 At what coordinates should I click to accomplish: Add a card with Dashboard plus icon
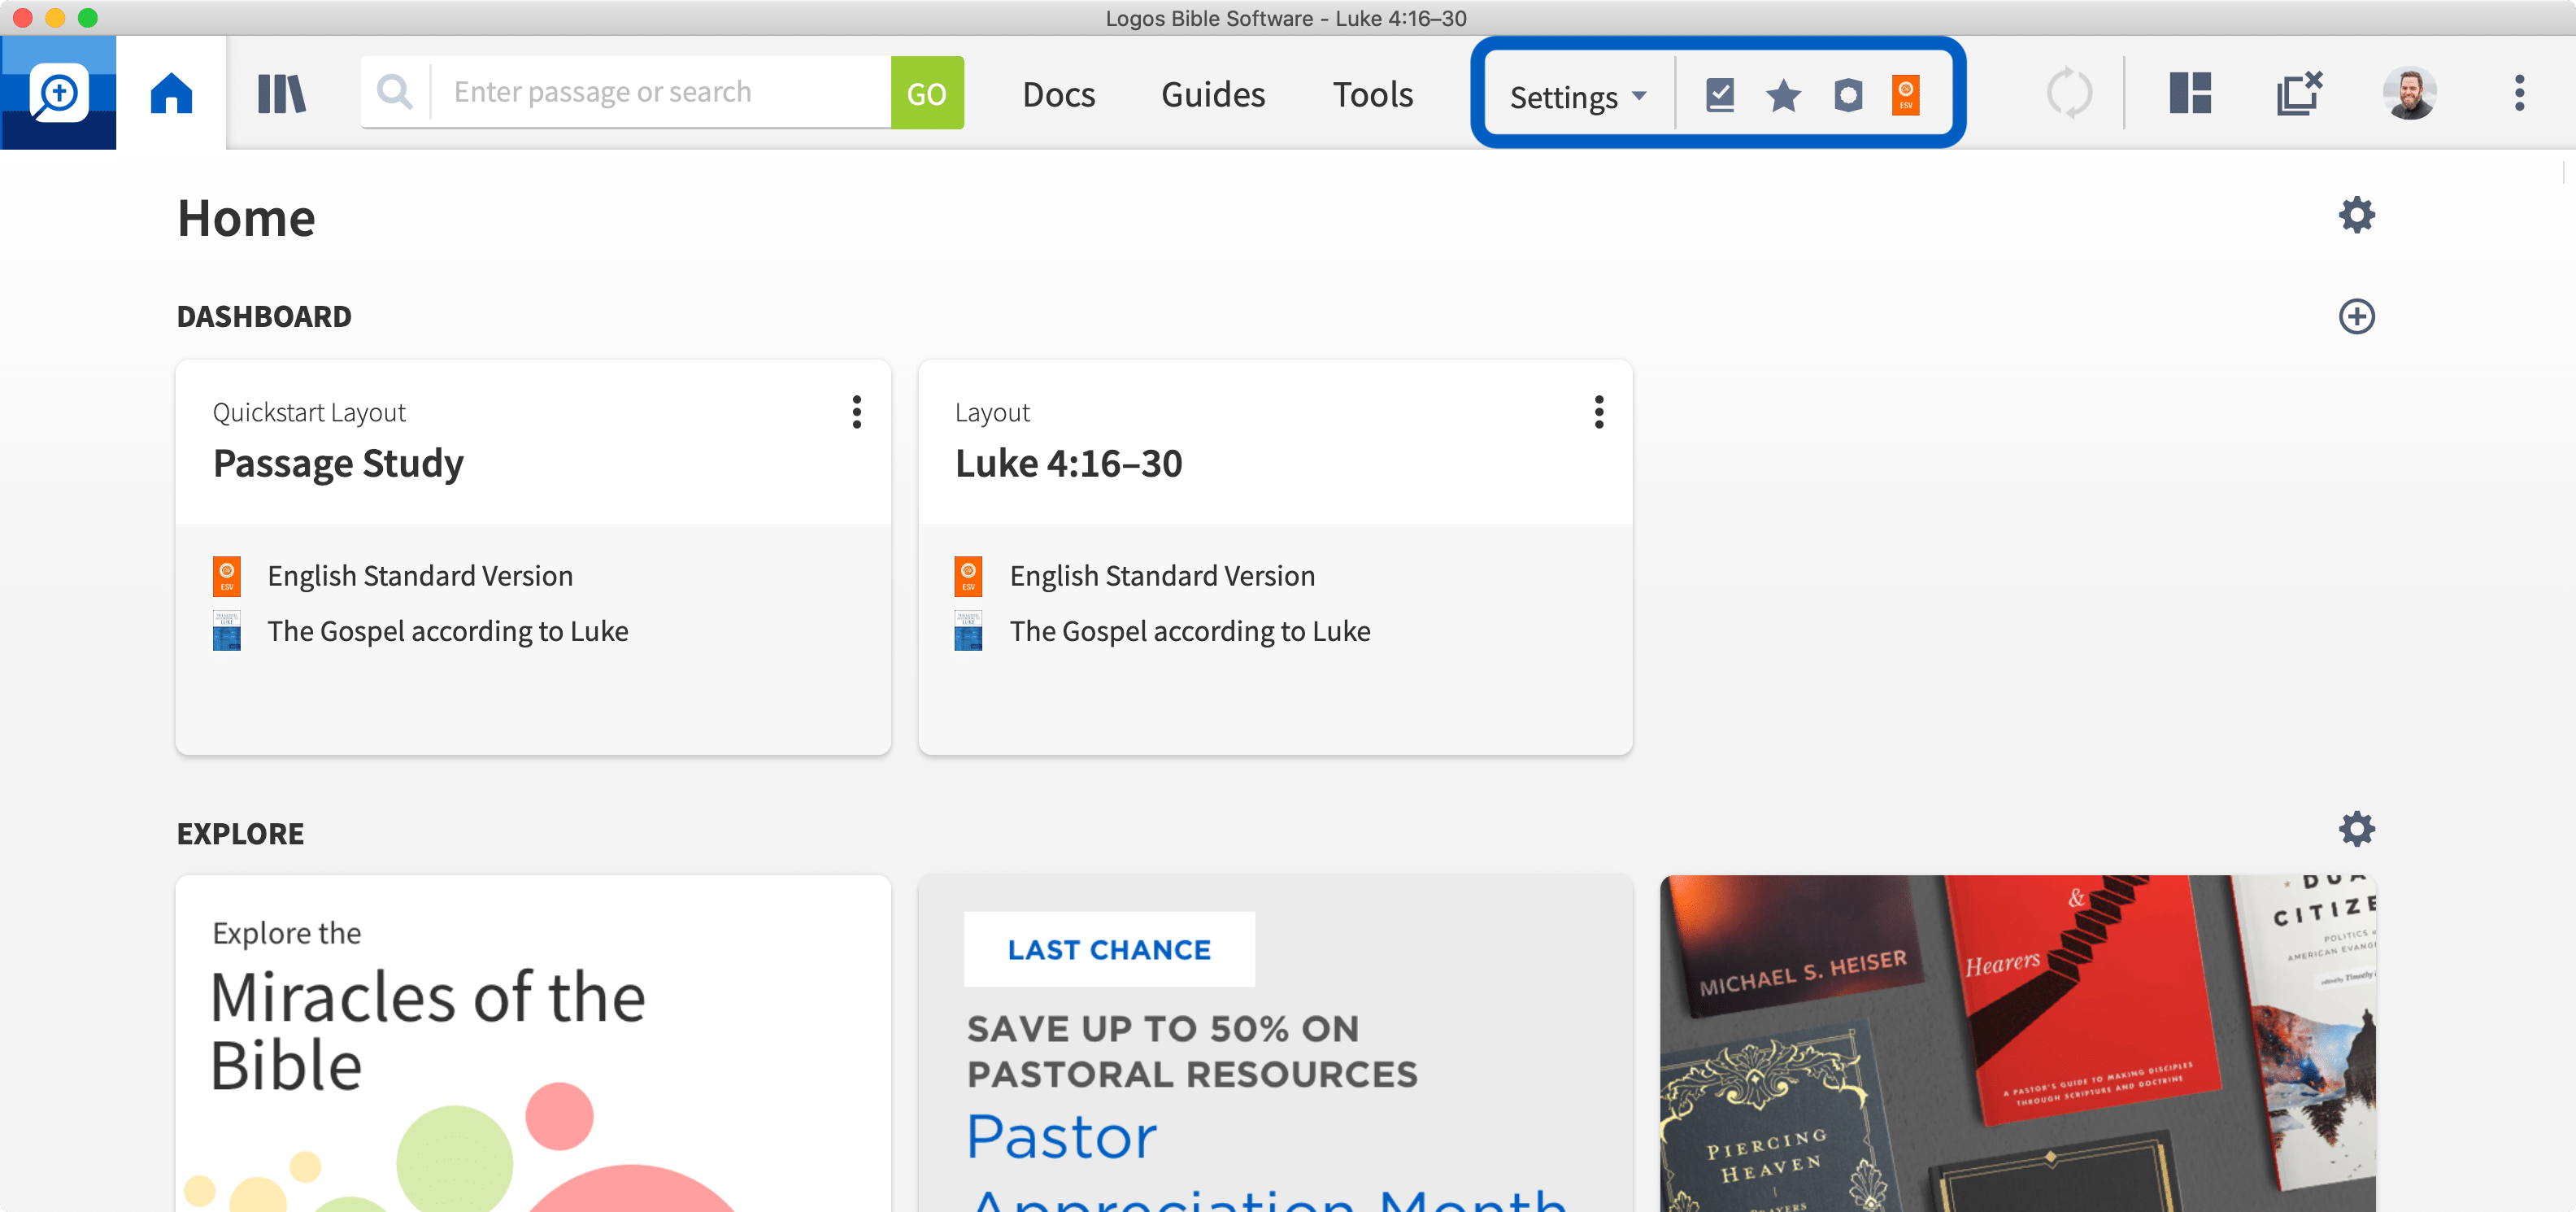(x=2356, y=316)
